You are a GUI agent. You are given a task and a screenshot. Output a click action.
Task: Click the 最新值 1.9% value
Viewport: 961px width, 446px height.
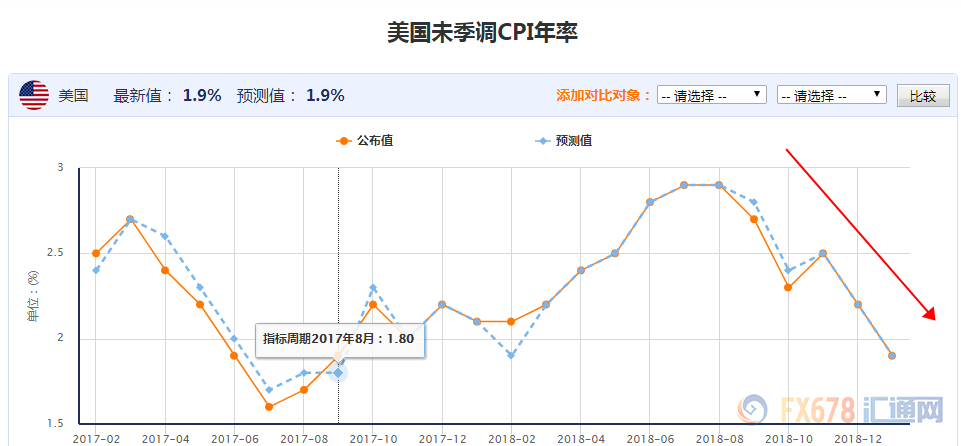(x=202, y=95)
